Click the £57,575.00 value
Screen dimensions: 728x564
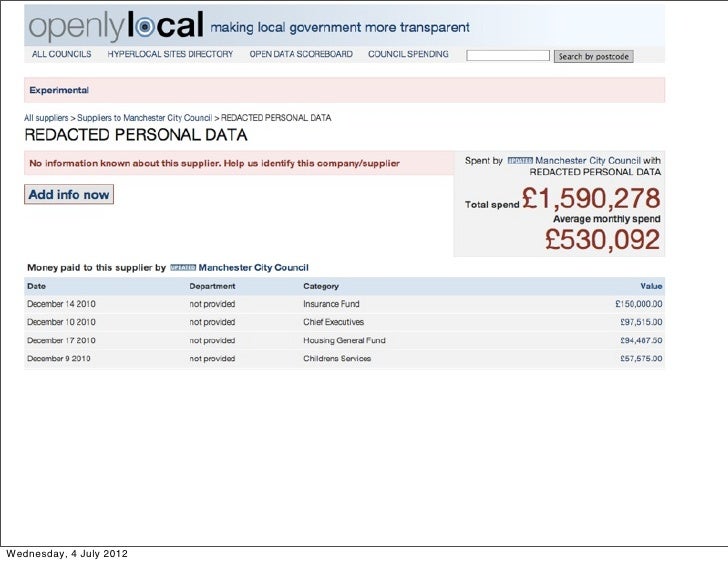click(x=641, y=359)
